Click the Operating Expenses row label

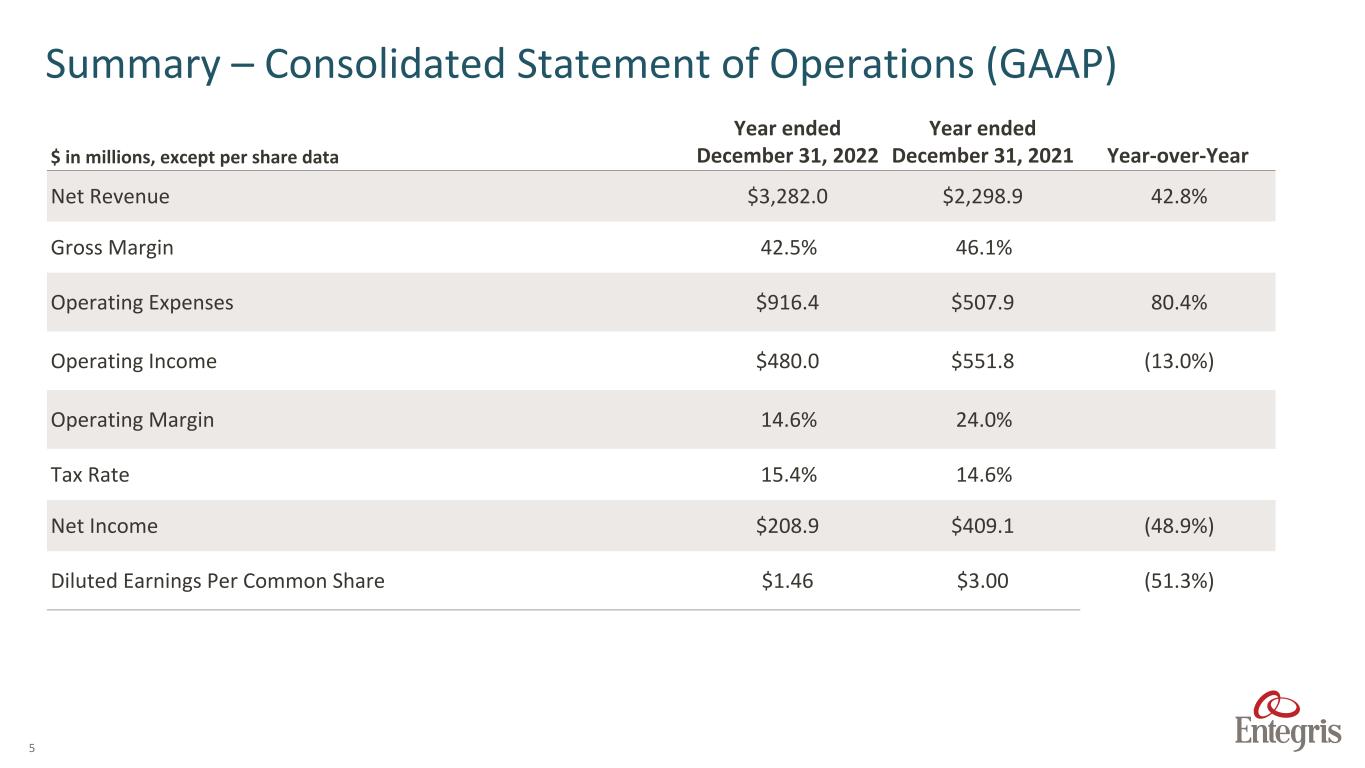pos(142,303)
